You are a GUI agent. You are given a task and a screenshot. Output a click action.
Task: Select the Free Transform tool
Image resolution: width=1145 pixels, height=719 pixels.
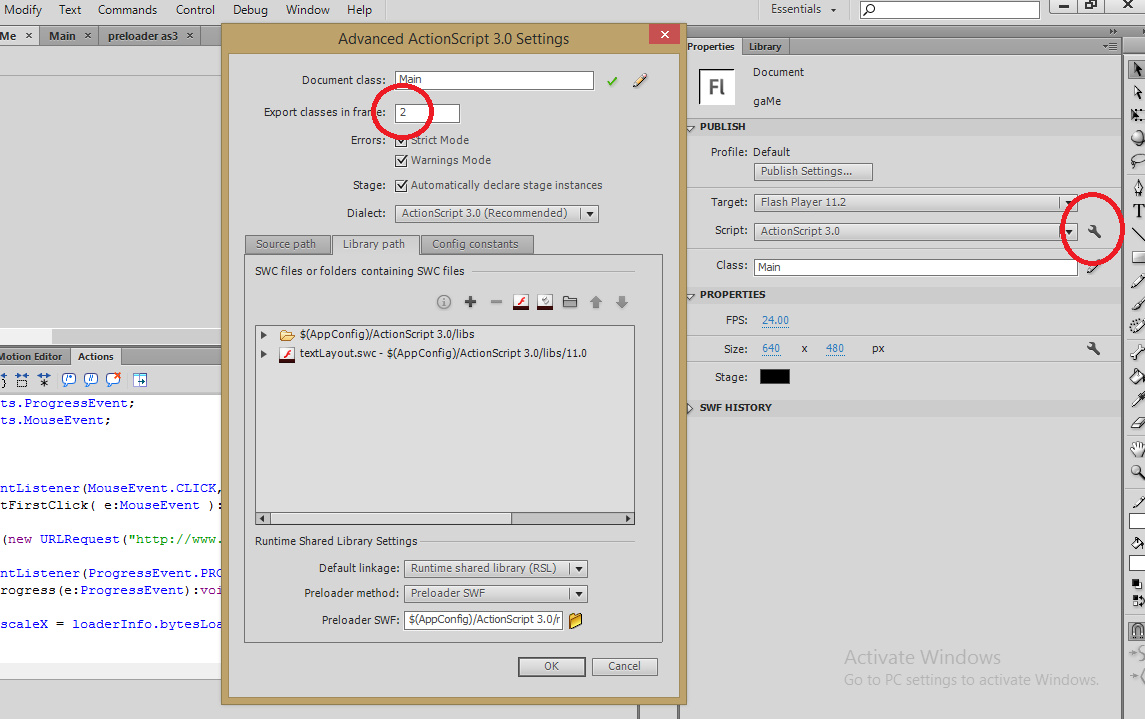coord(1137,115)
